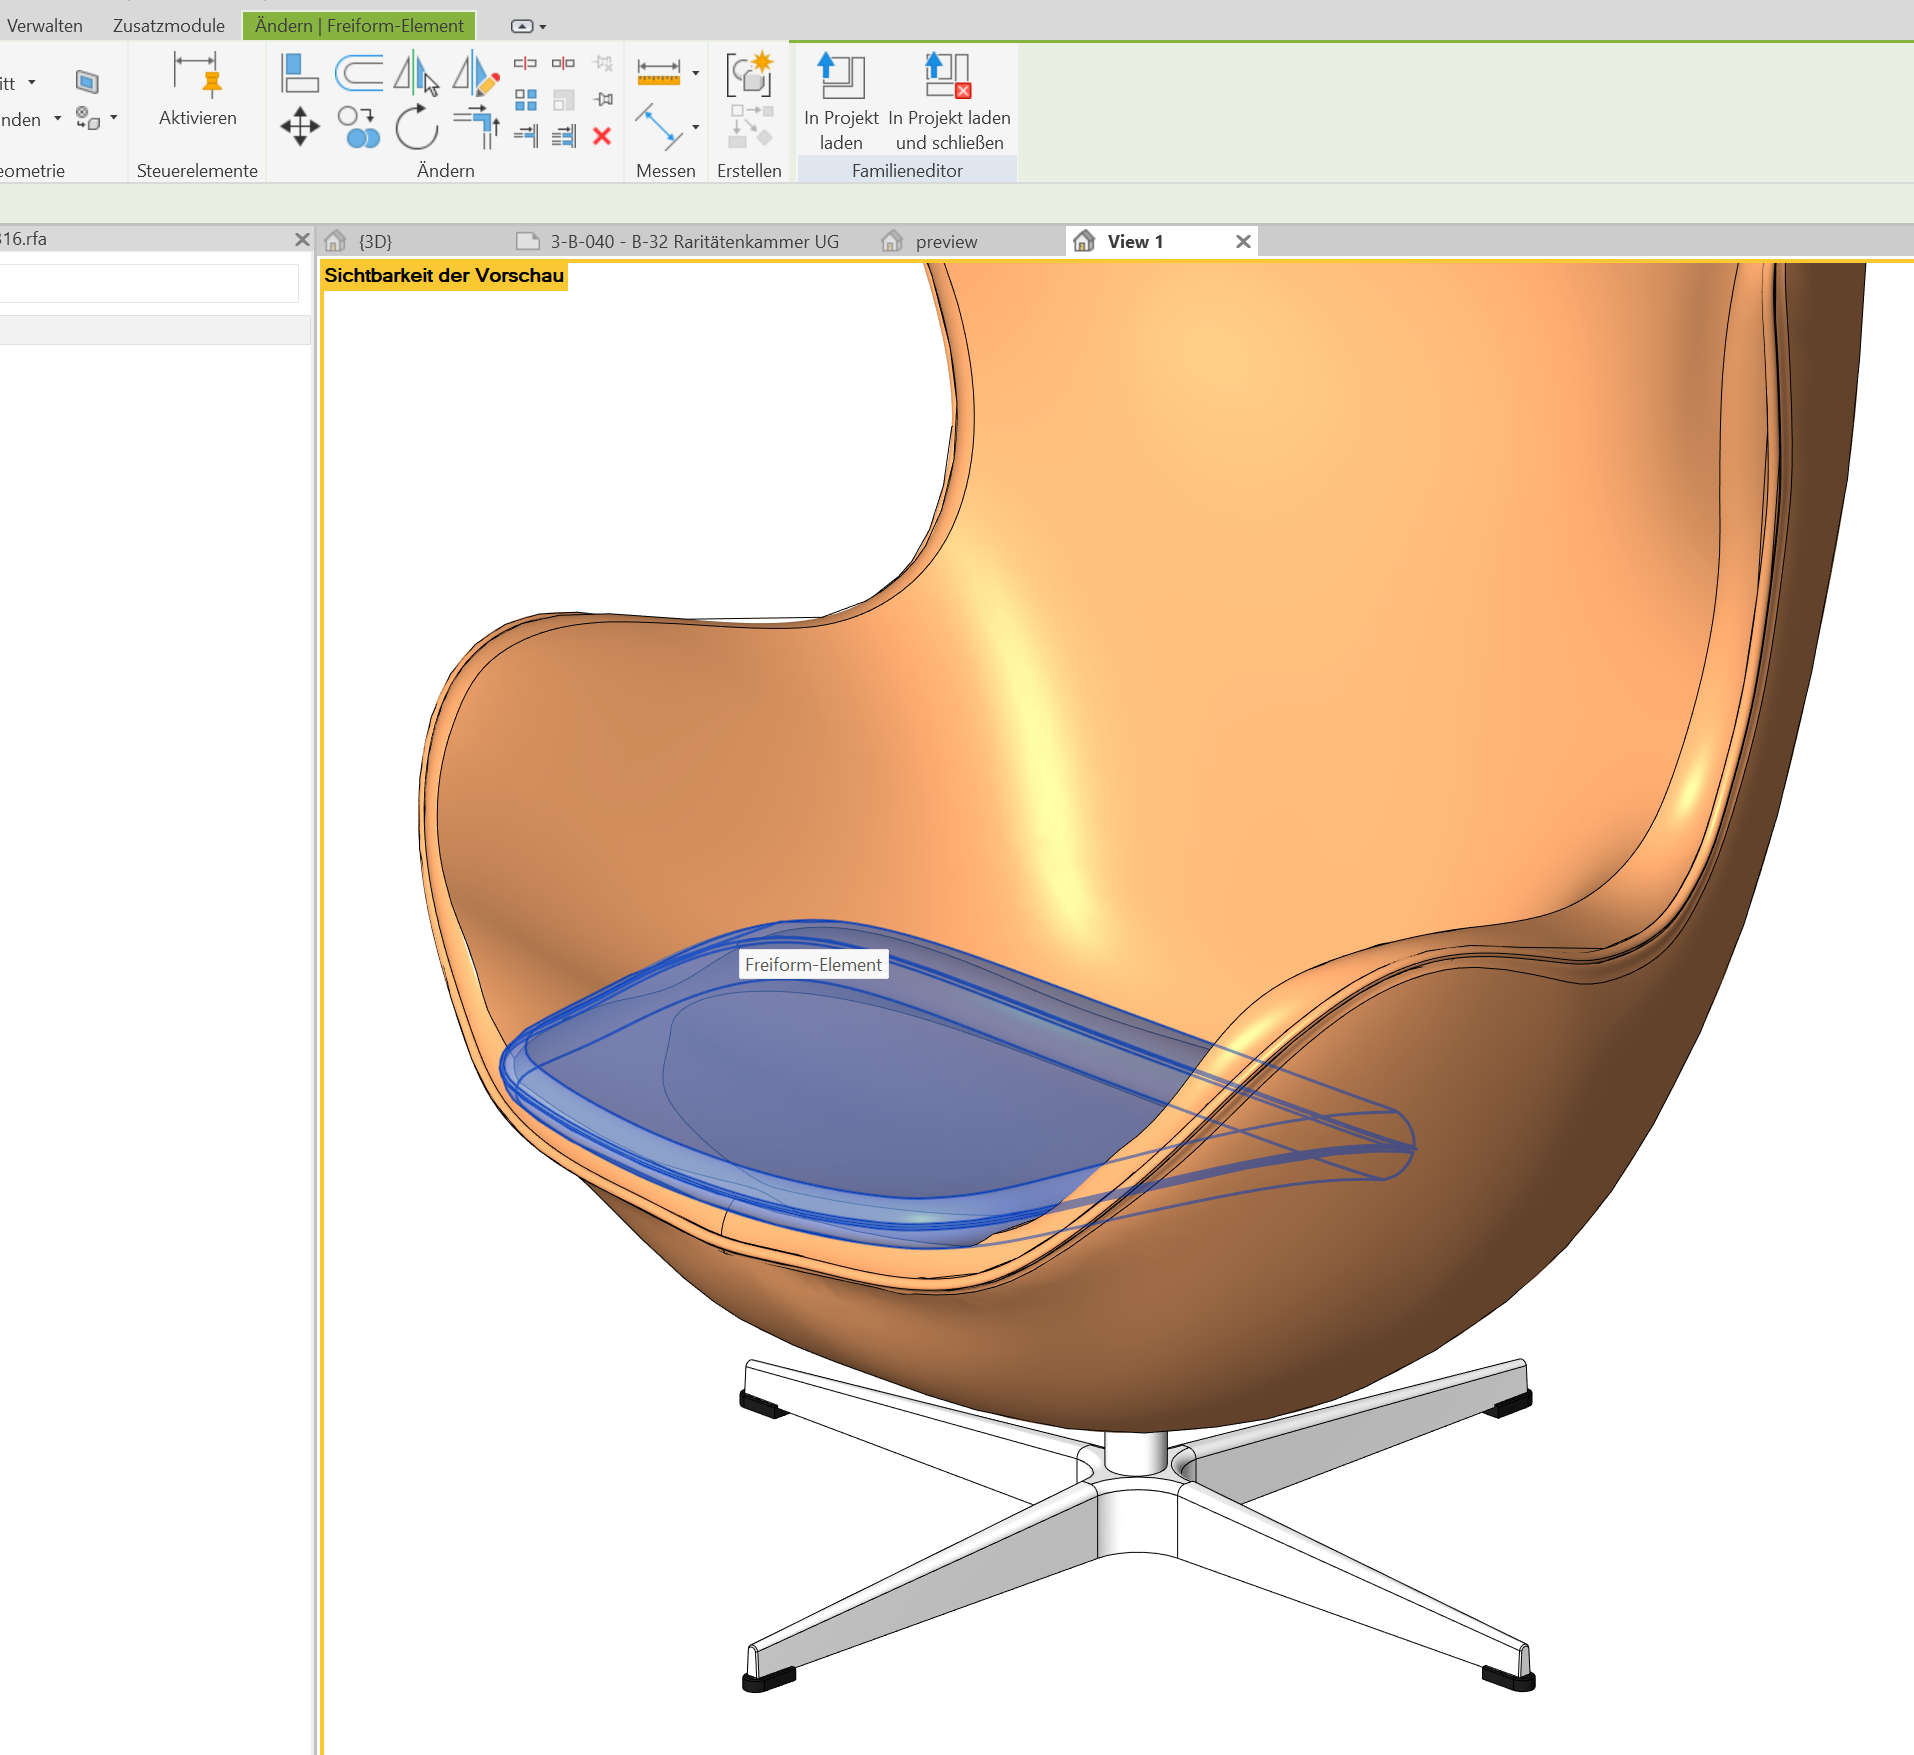The width and height of the screenshot is (1914, 1755).
Task: Select the Align tool icon
Action: (299, 73)
